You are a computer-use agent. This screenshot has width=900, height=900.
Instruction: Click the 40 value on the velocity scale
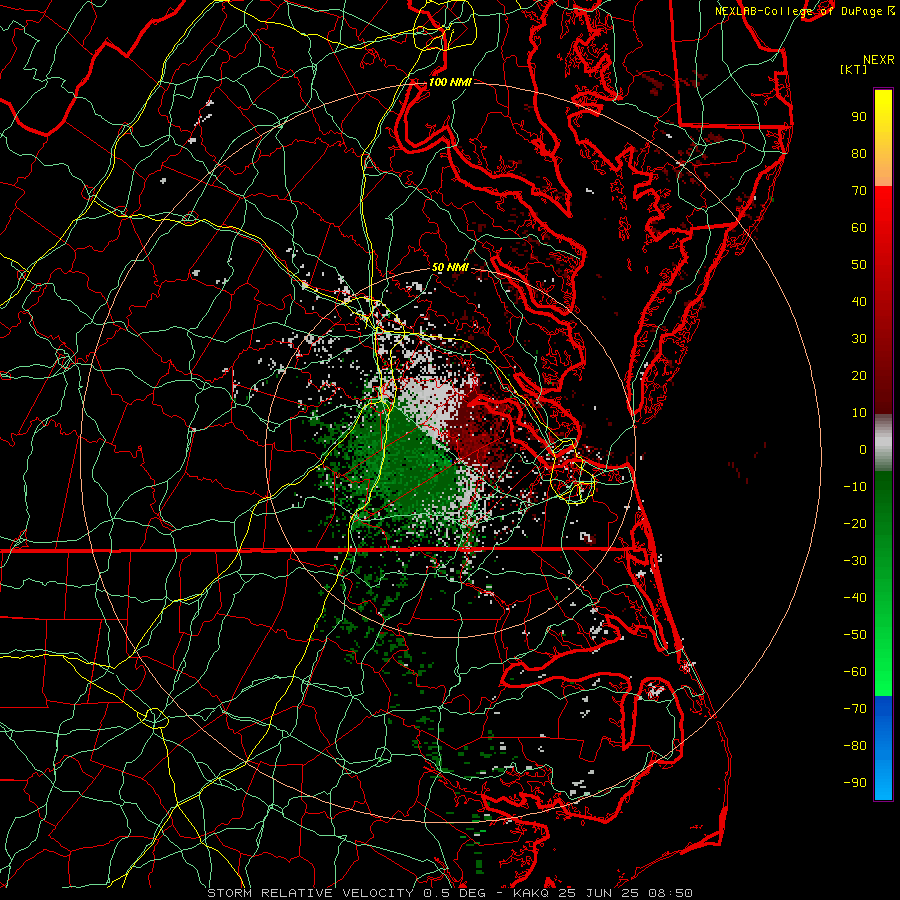tap(859, 301)
